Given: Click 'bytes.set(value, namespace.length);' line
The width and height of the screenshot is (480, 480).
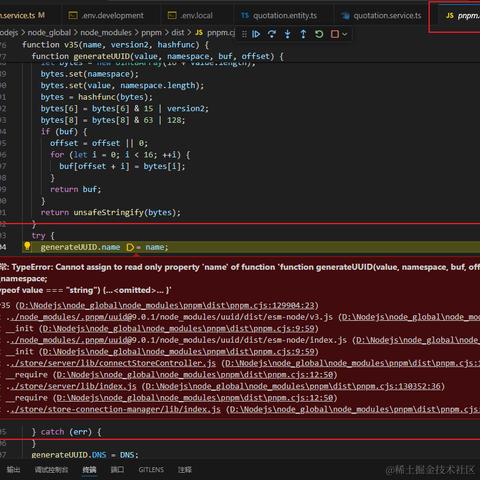Looking at the screenshot, I should pyautogui.click(x=122, y=86).
